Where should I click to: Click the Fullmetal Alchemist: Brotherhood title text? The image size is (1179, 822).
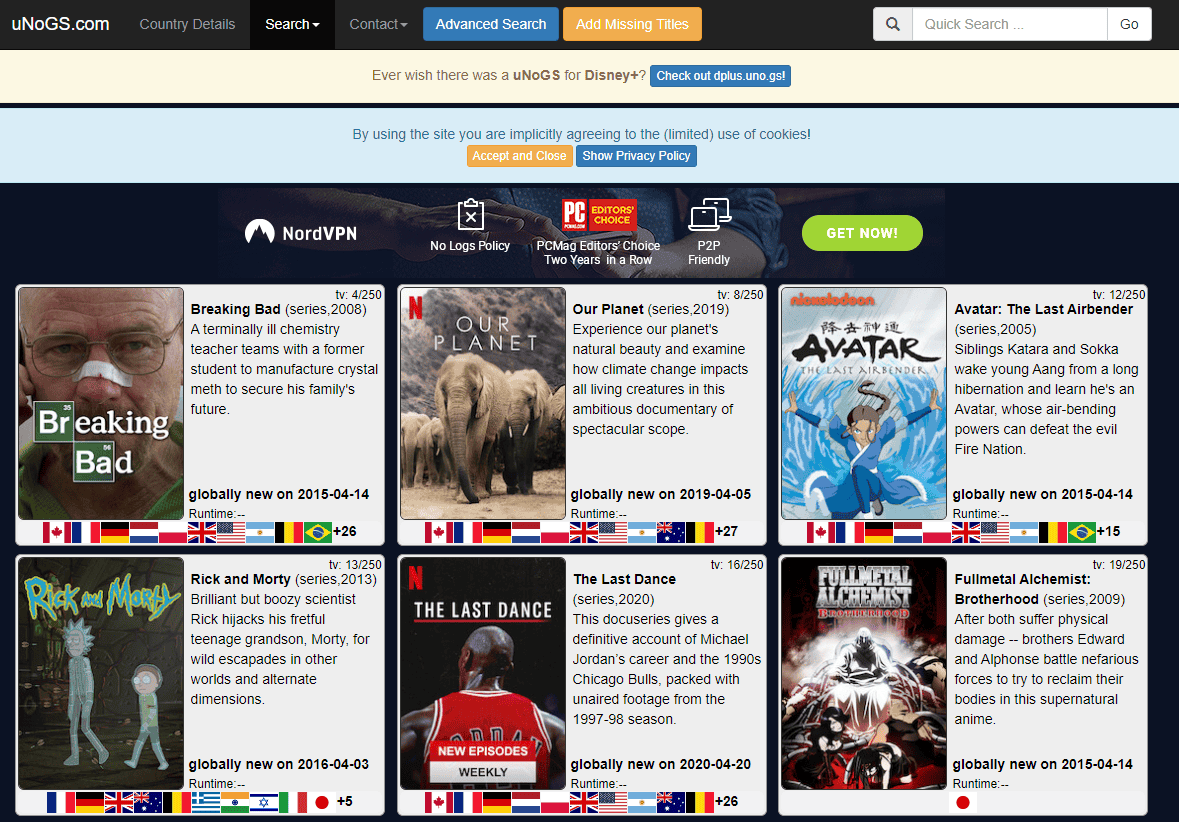[x=1023, y=589]
